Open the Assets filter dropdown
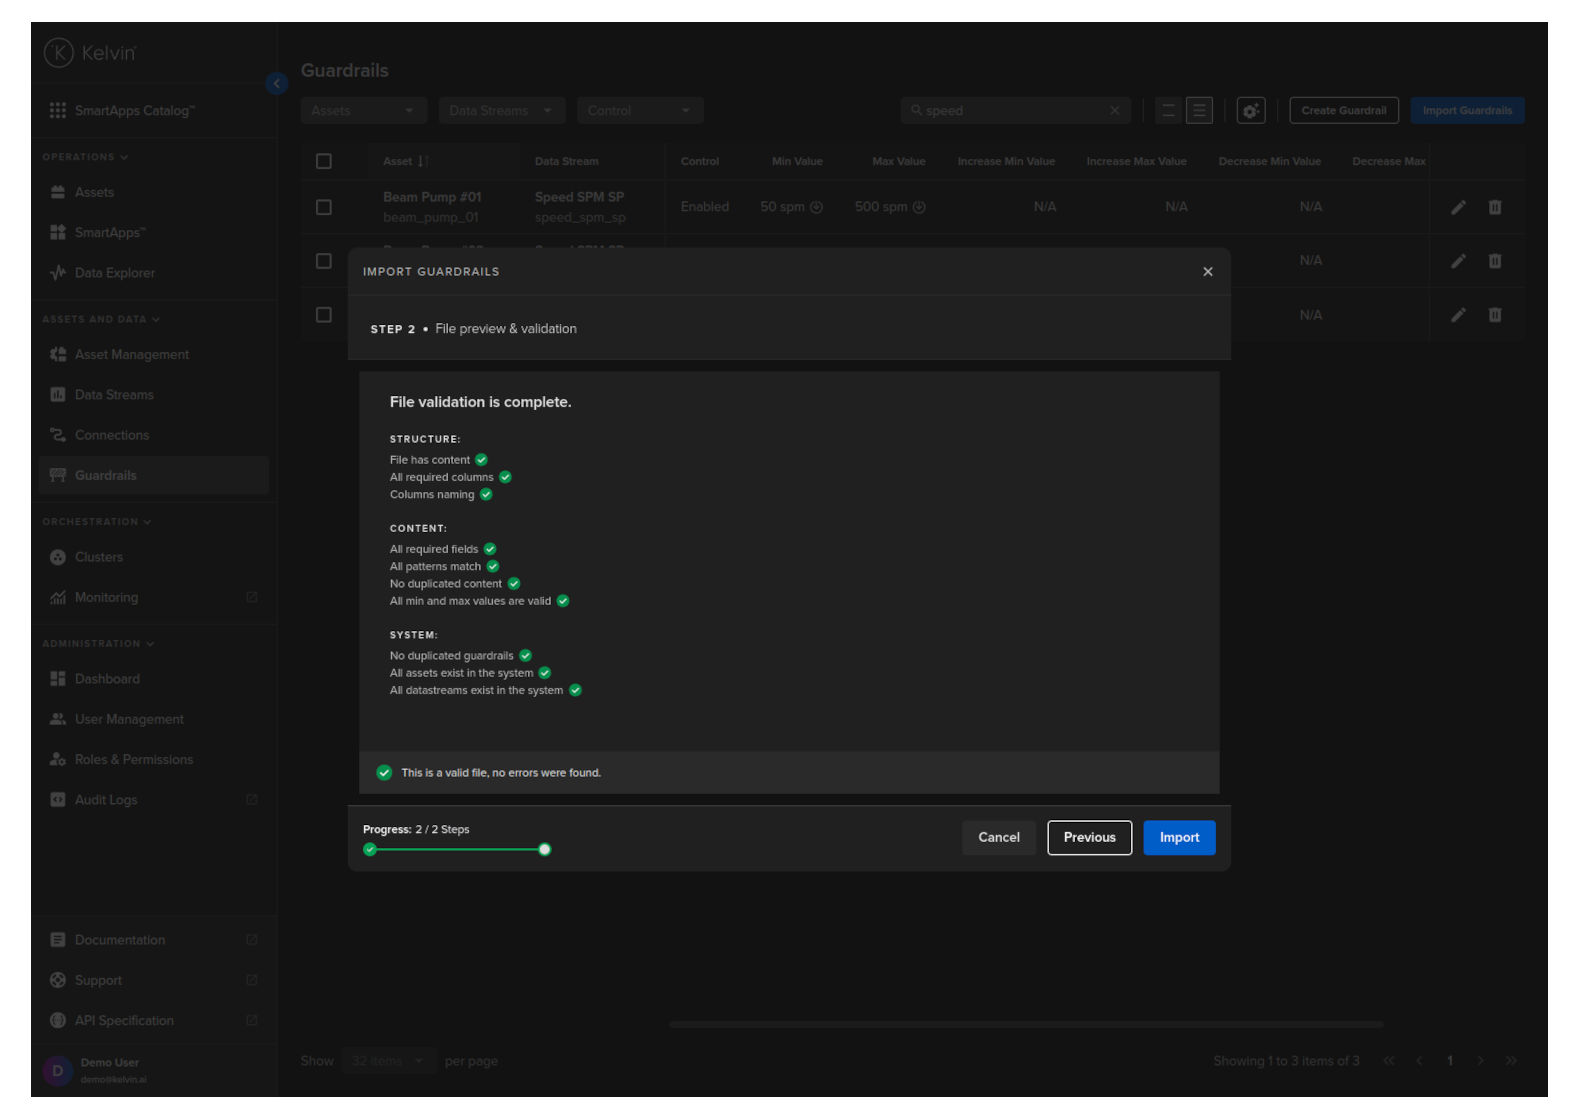 [363, 111]
